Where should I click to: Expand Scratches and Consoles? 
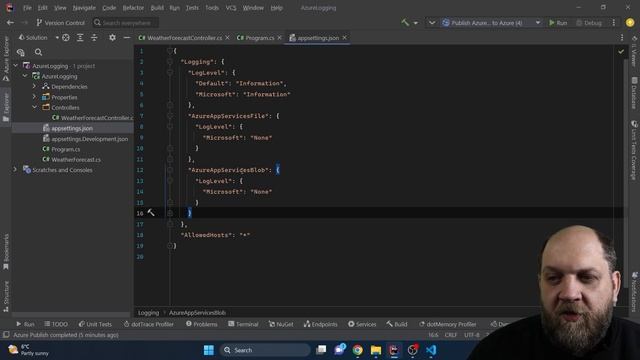click(16, 170)
